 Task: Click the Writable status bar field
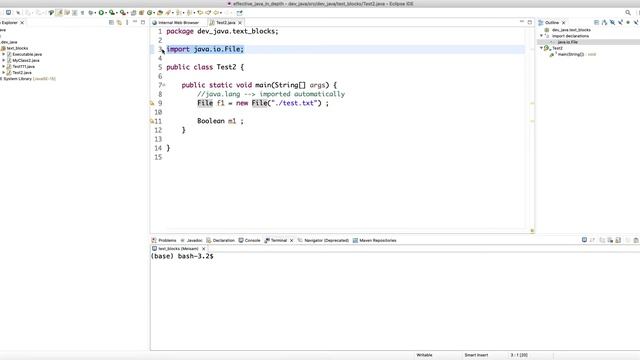[424, 355]
